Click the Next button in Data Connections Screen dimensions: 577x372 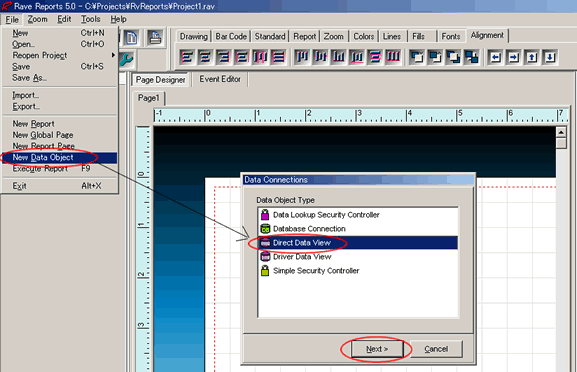(x=377, y=349)
